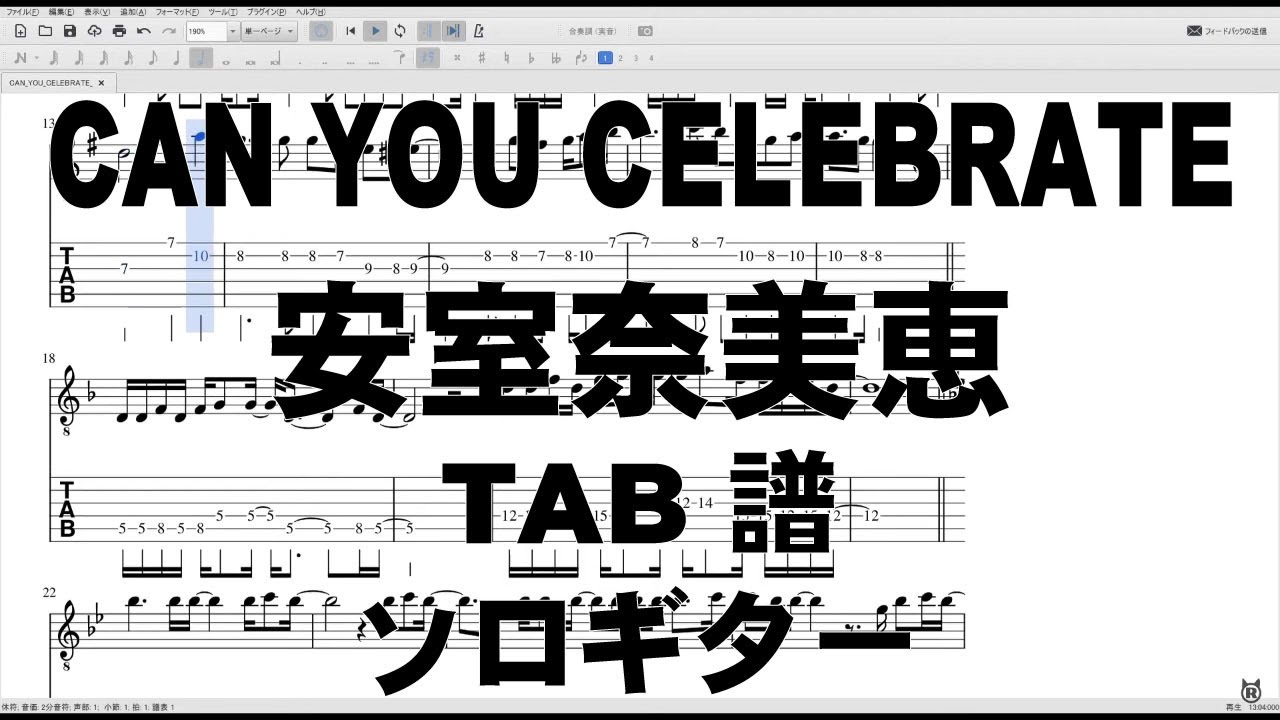The image size is (1280, 720).
Task: Print the score using the printer icon
Action: (120, 31)
